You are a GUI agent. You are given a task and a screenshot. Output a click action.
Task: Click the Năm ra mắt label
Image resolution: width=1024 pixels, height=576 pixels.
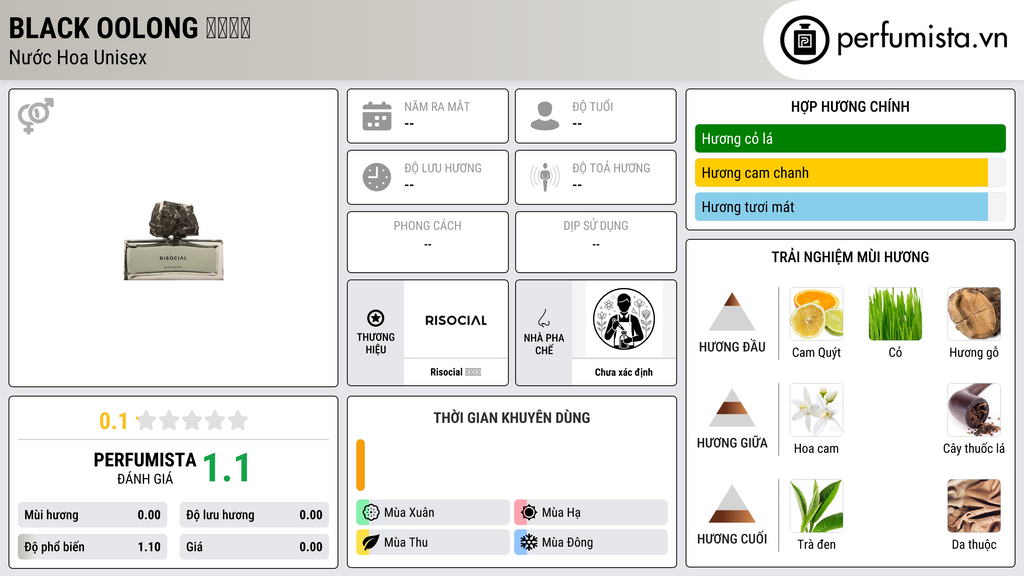pos(437,106)
